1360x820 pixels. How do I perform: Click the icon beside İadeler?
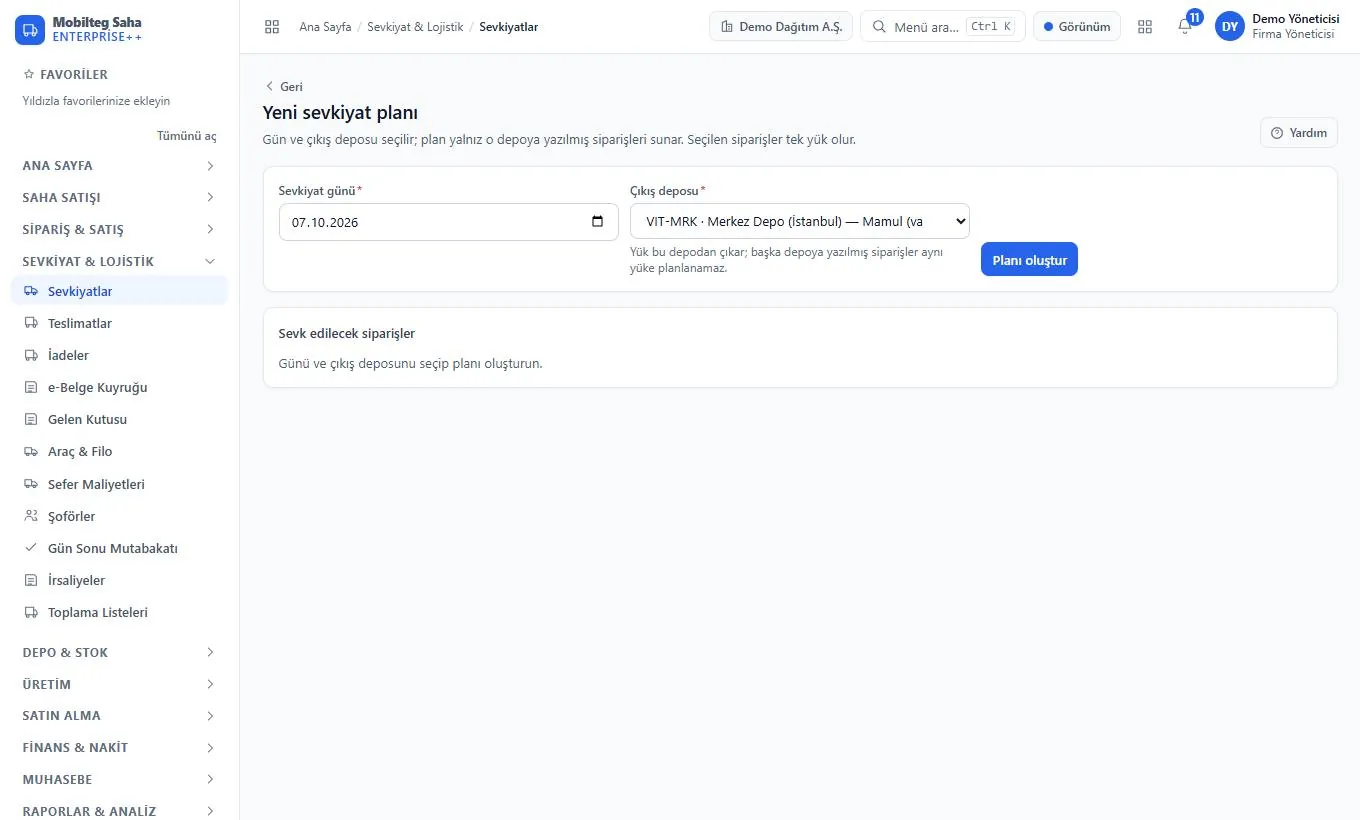[30, 355]
